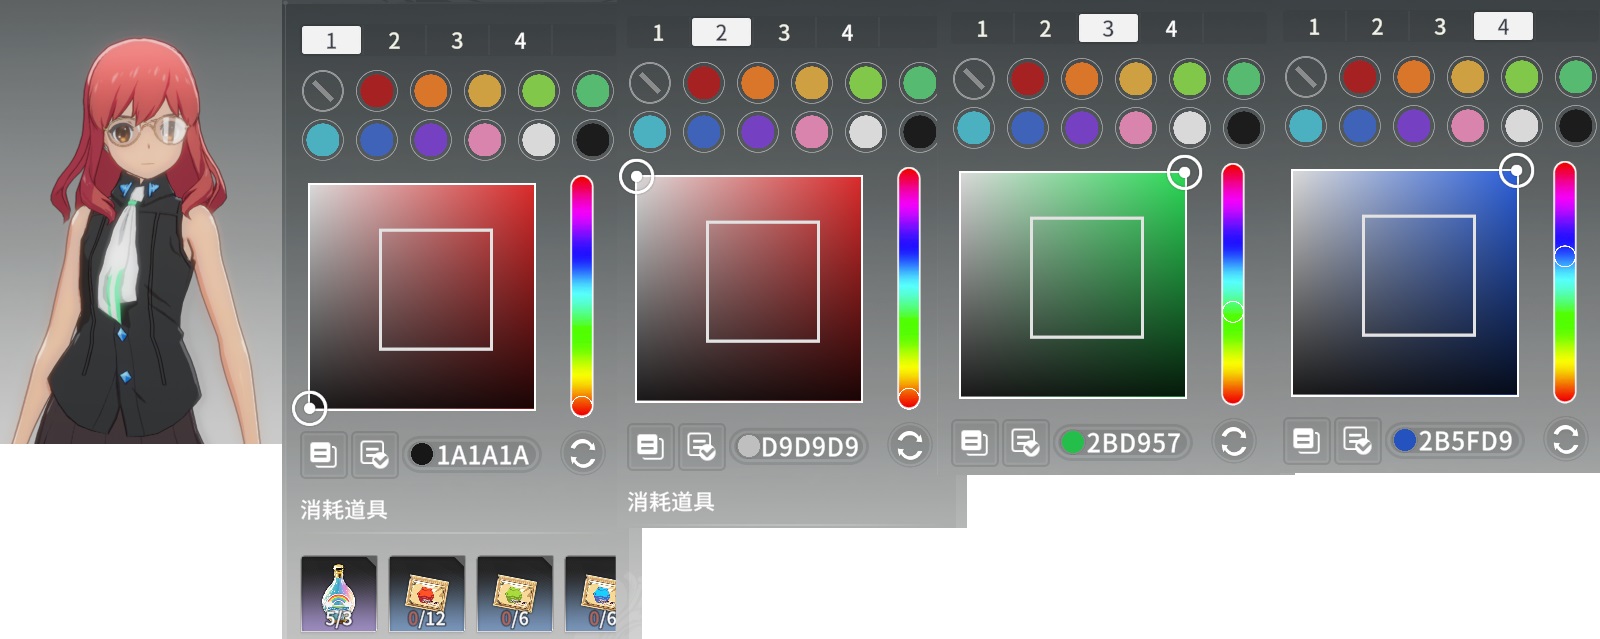
Task: Pick the orange swatch in the 1A1A1A panel
Action: [431, 91]
